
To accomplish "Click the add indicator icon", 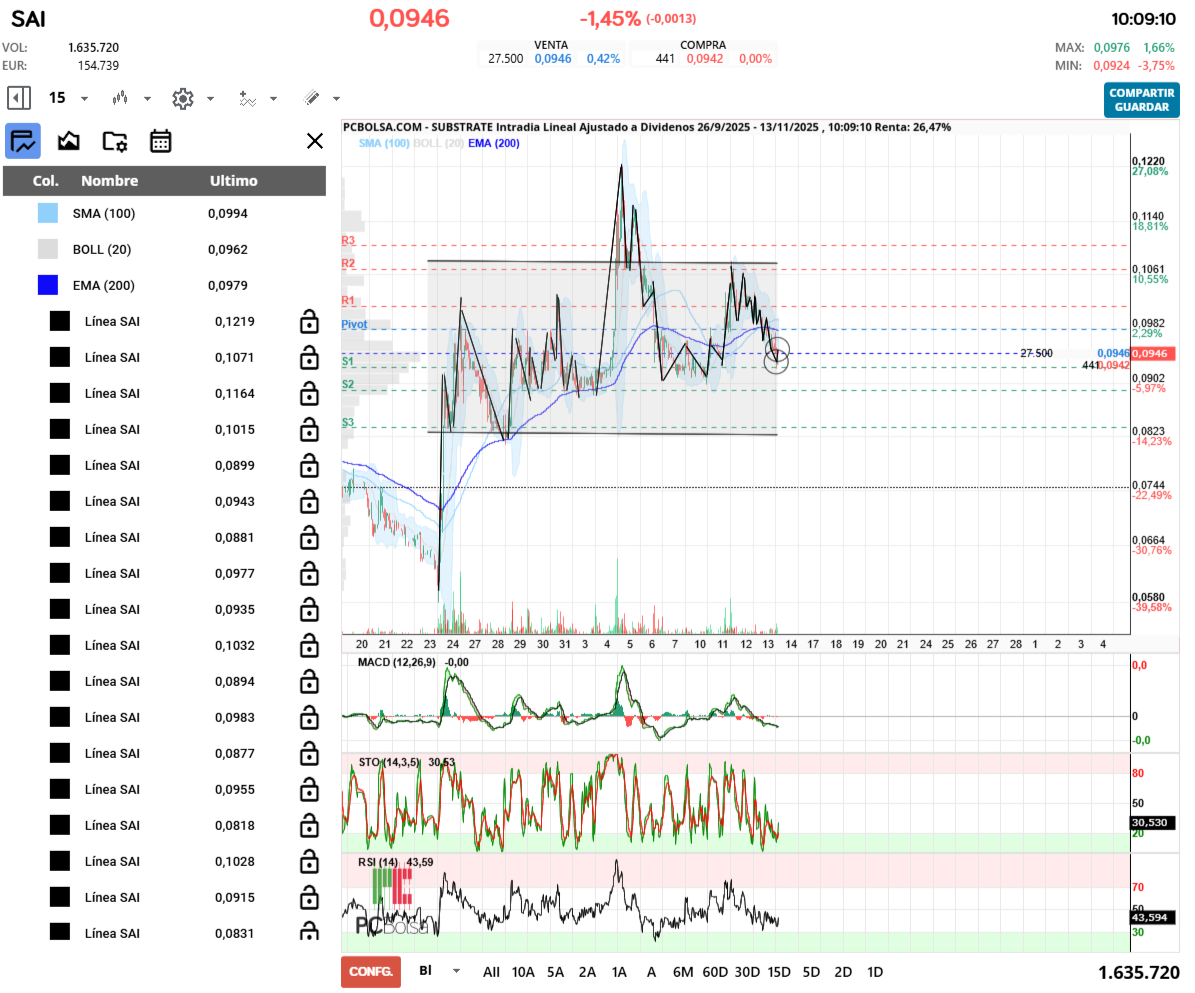I will tap(248, 98).
